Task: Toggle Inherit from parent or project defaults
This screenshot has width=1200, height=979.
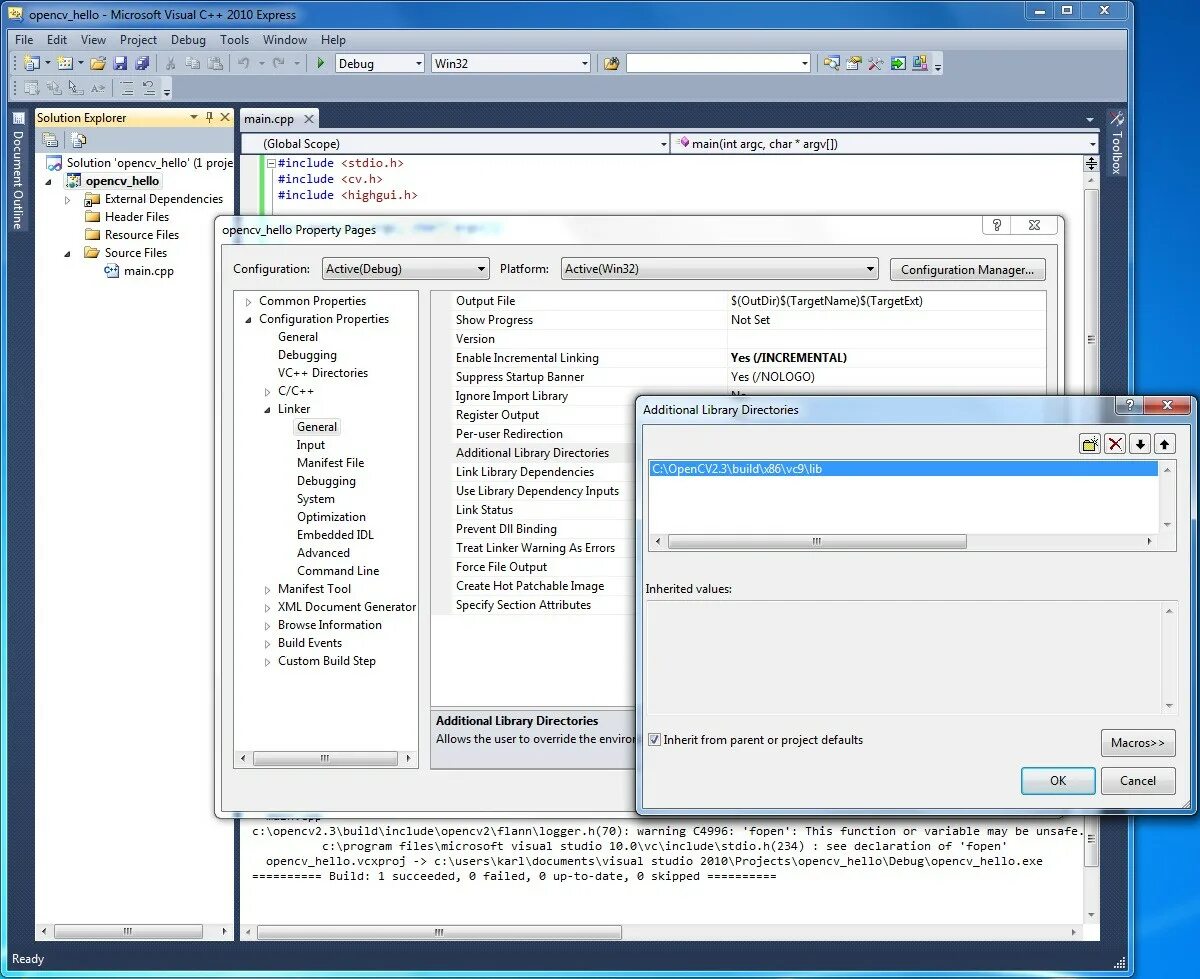Action: click(x=654, y=740)
